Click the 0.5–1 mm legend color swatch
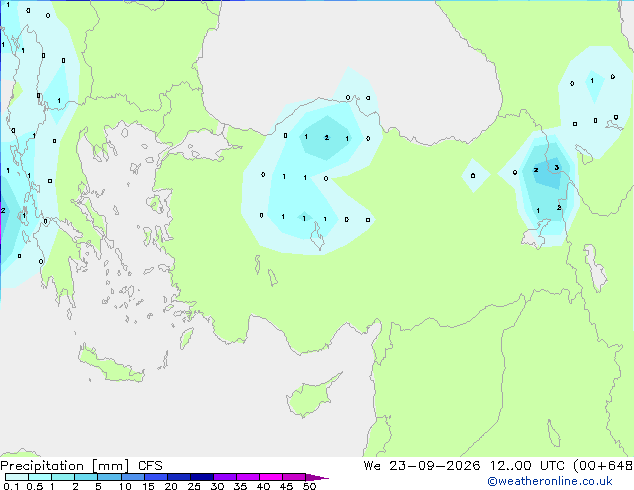 pos(40,477)
